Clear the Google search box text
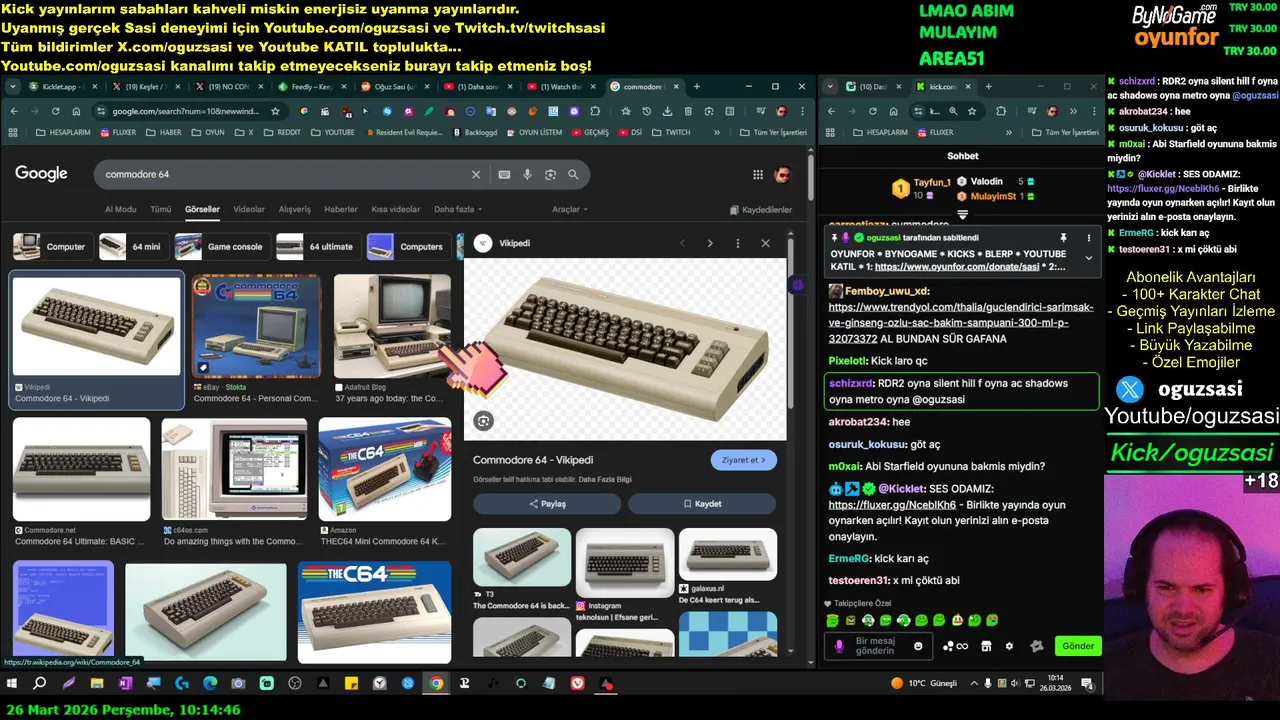This screenshot has width=1280, height=720. (476, 174)
